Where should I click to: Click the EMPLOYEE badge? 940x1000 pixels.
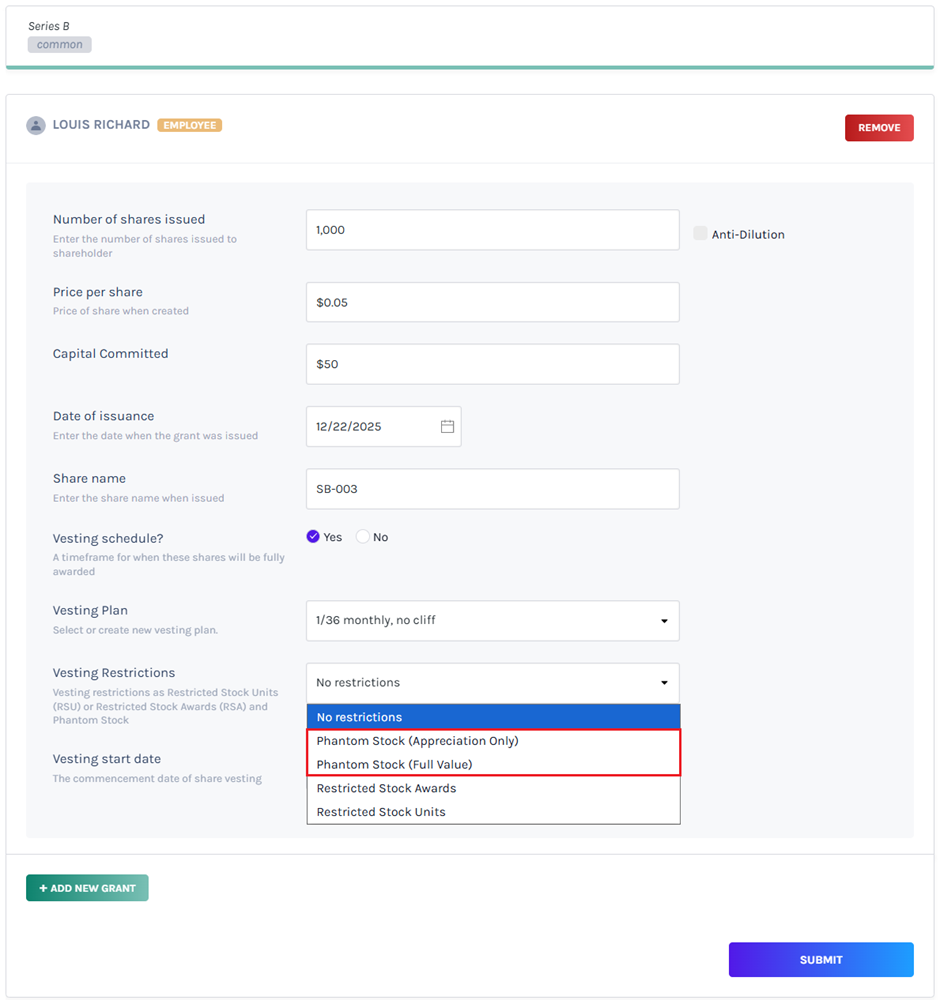189,124
